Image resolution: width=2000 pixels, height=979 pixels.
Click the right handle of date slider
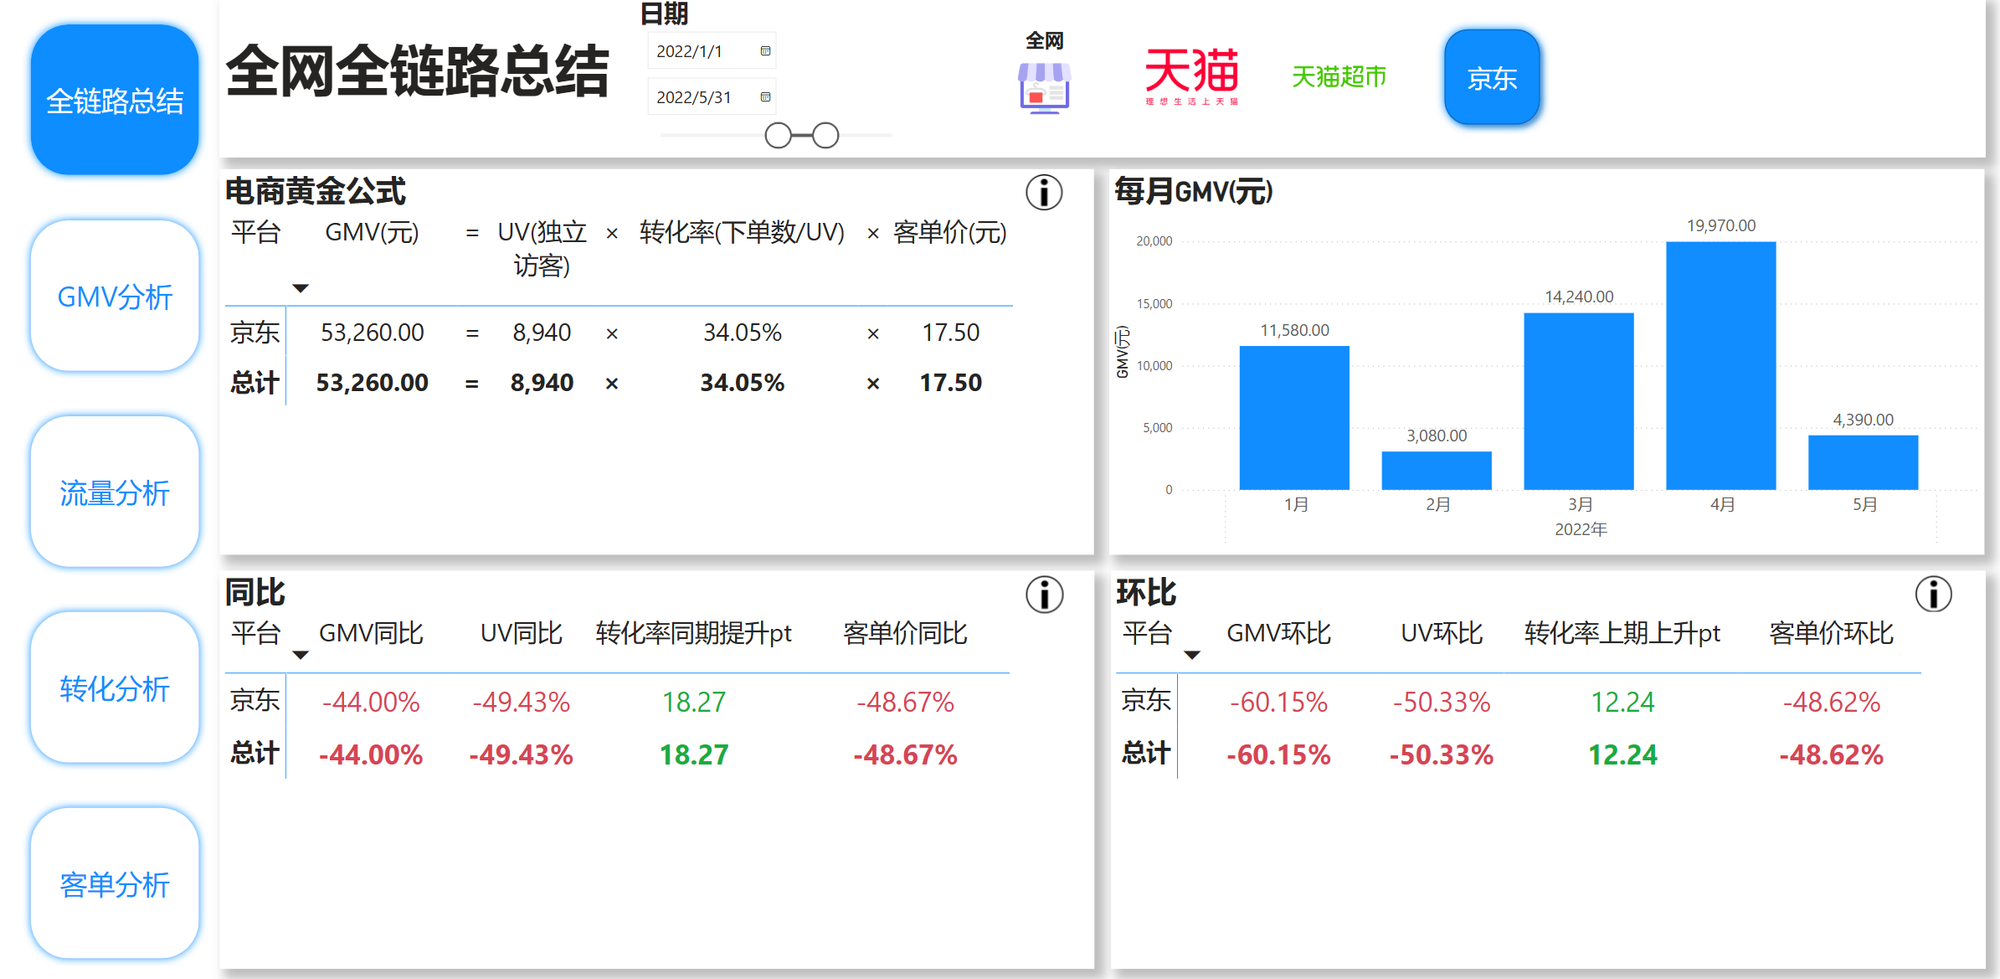tap(825, 136)
